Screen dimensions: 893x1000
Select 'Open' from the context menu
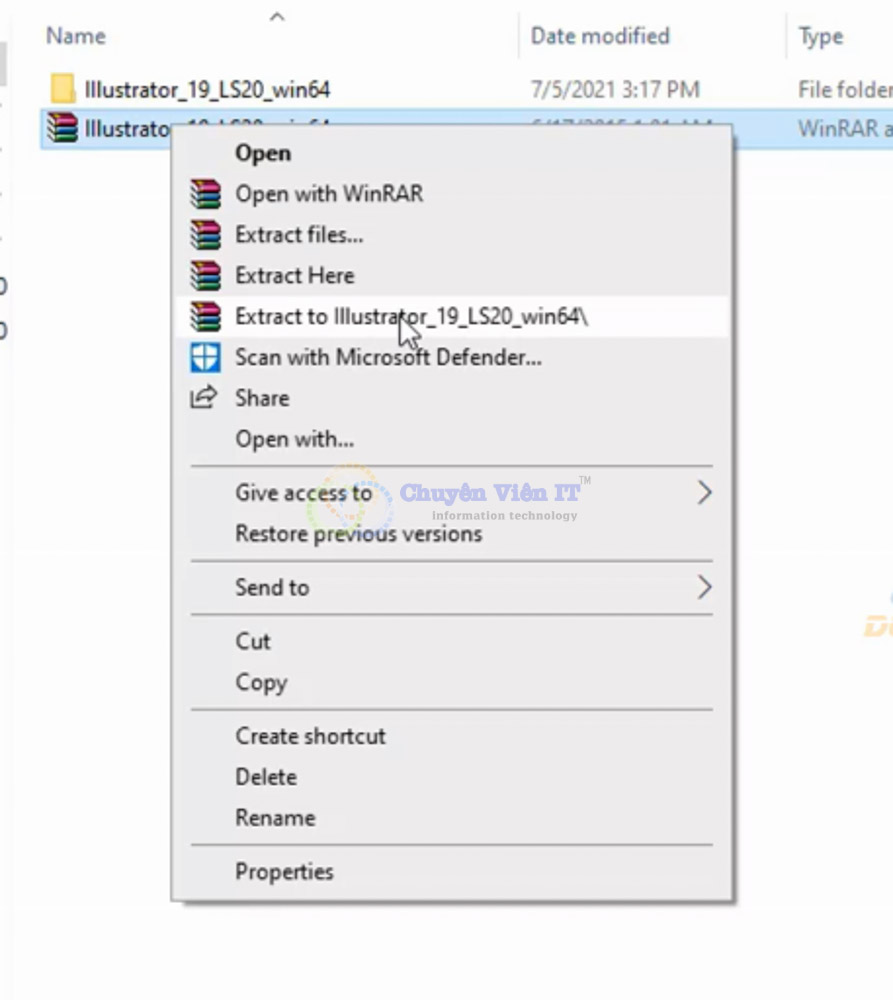(265, 153)
